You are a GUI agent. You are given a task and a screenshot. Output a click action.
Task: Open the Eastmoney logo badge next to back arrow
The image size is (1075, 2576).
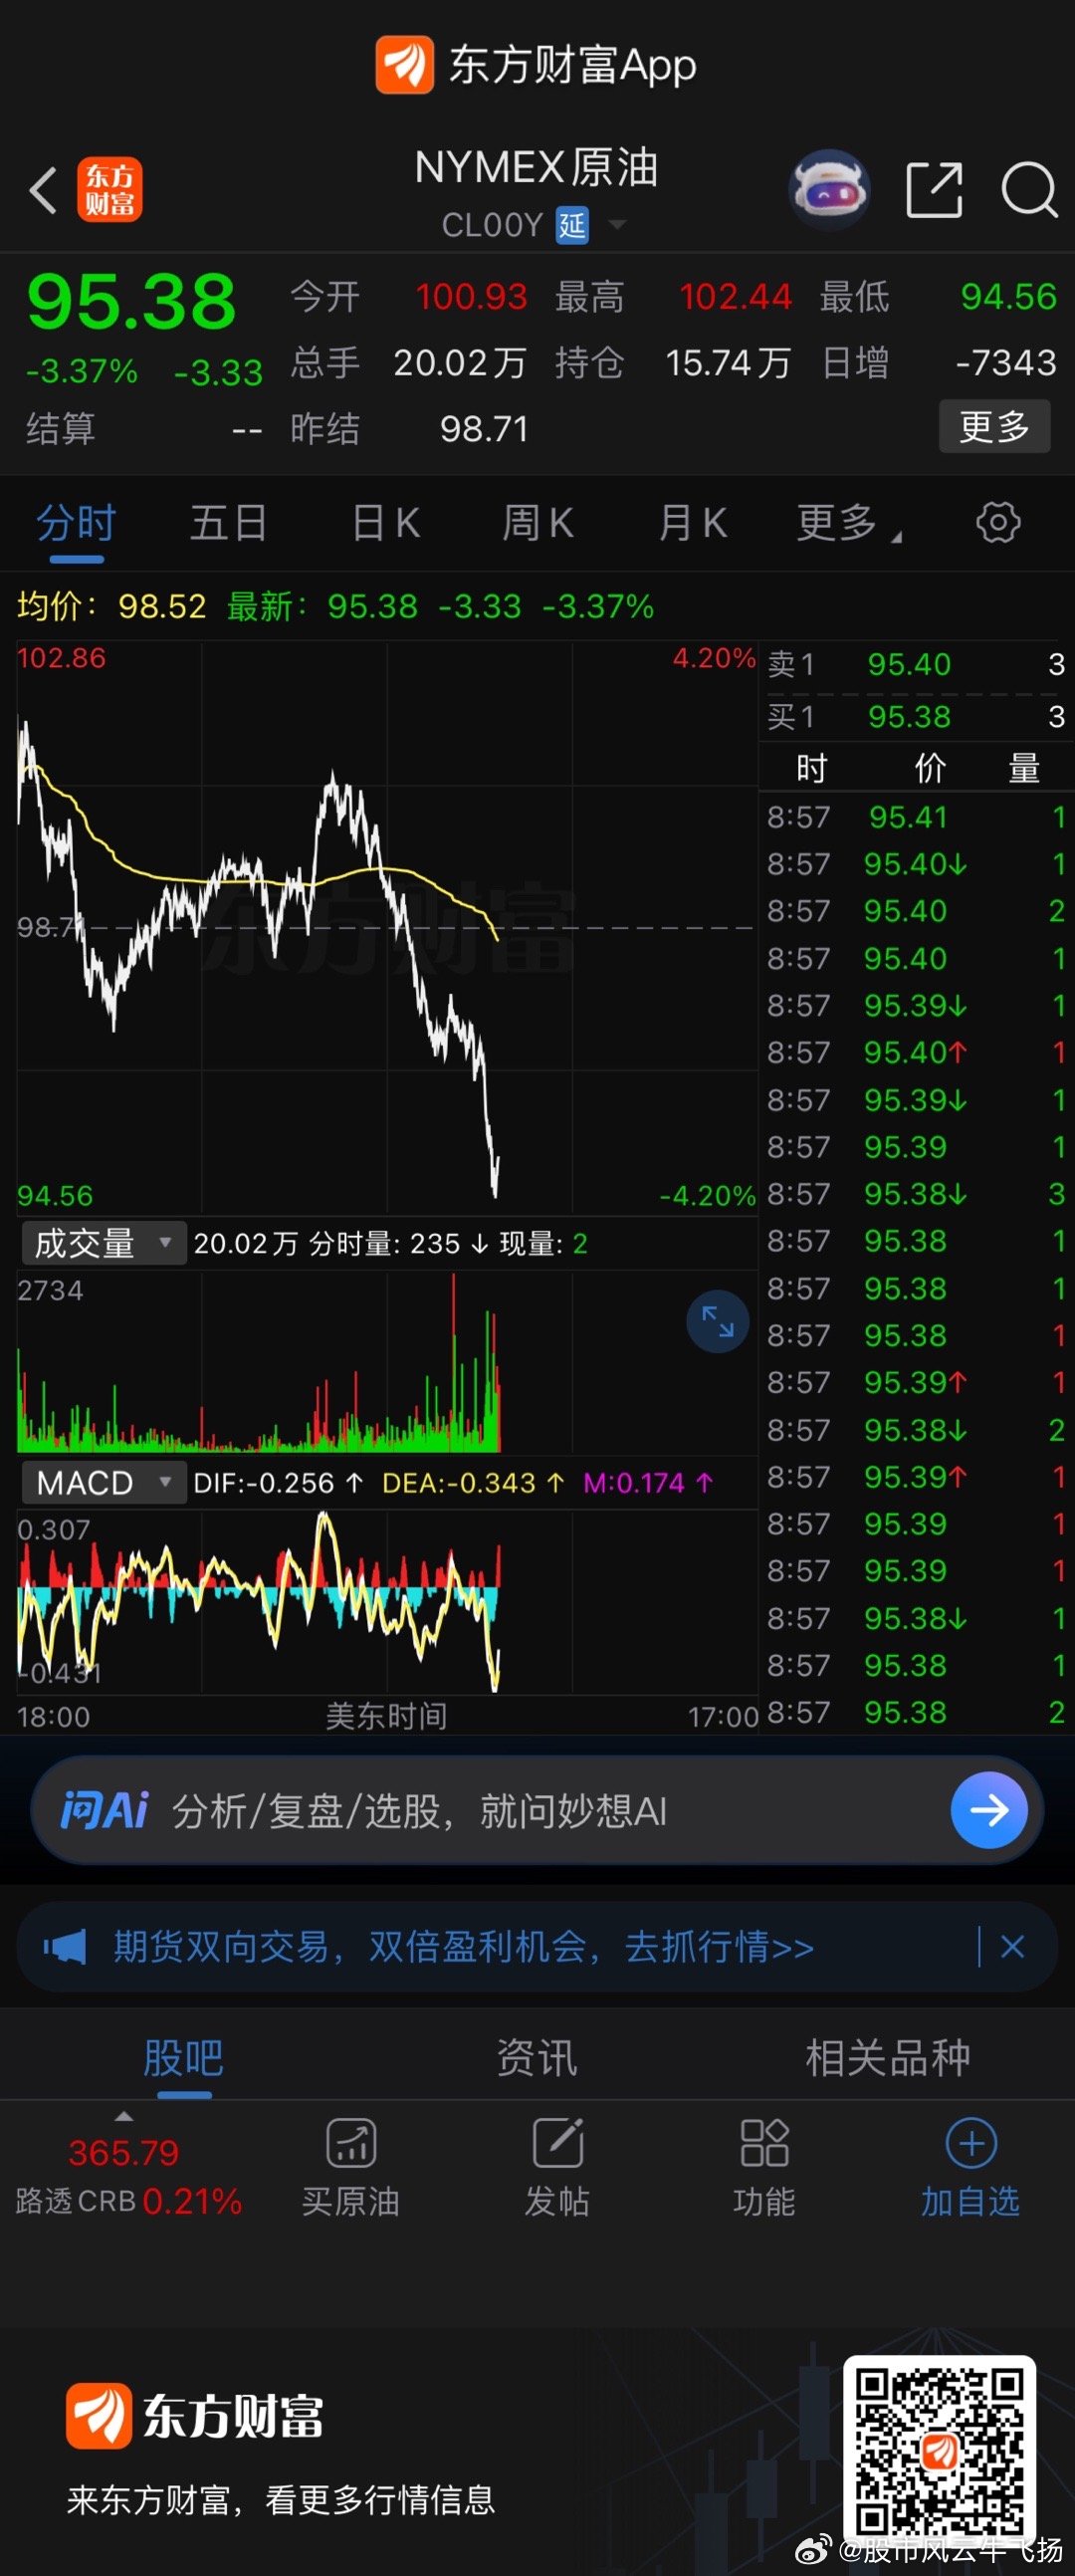[x=110, y=189]
